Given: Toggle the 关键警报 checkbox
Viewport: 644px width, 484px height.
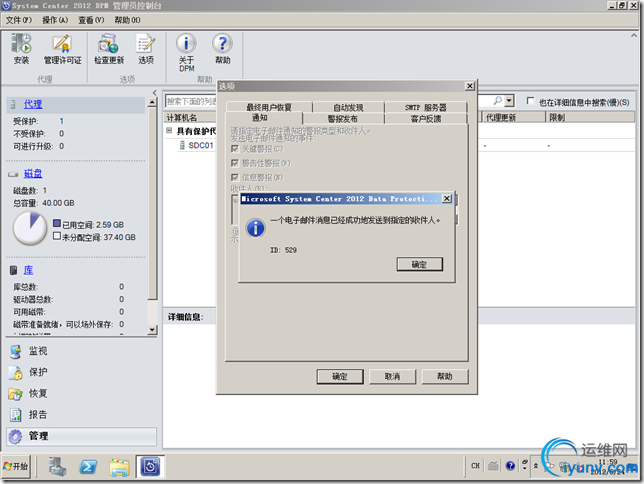Looking at the screenshot, I should click(235, 149).
